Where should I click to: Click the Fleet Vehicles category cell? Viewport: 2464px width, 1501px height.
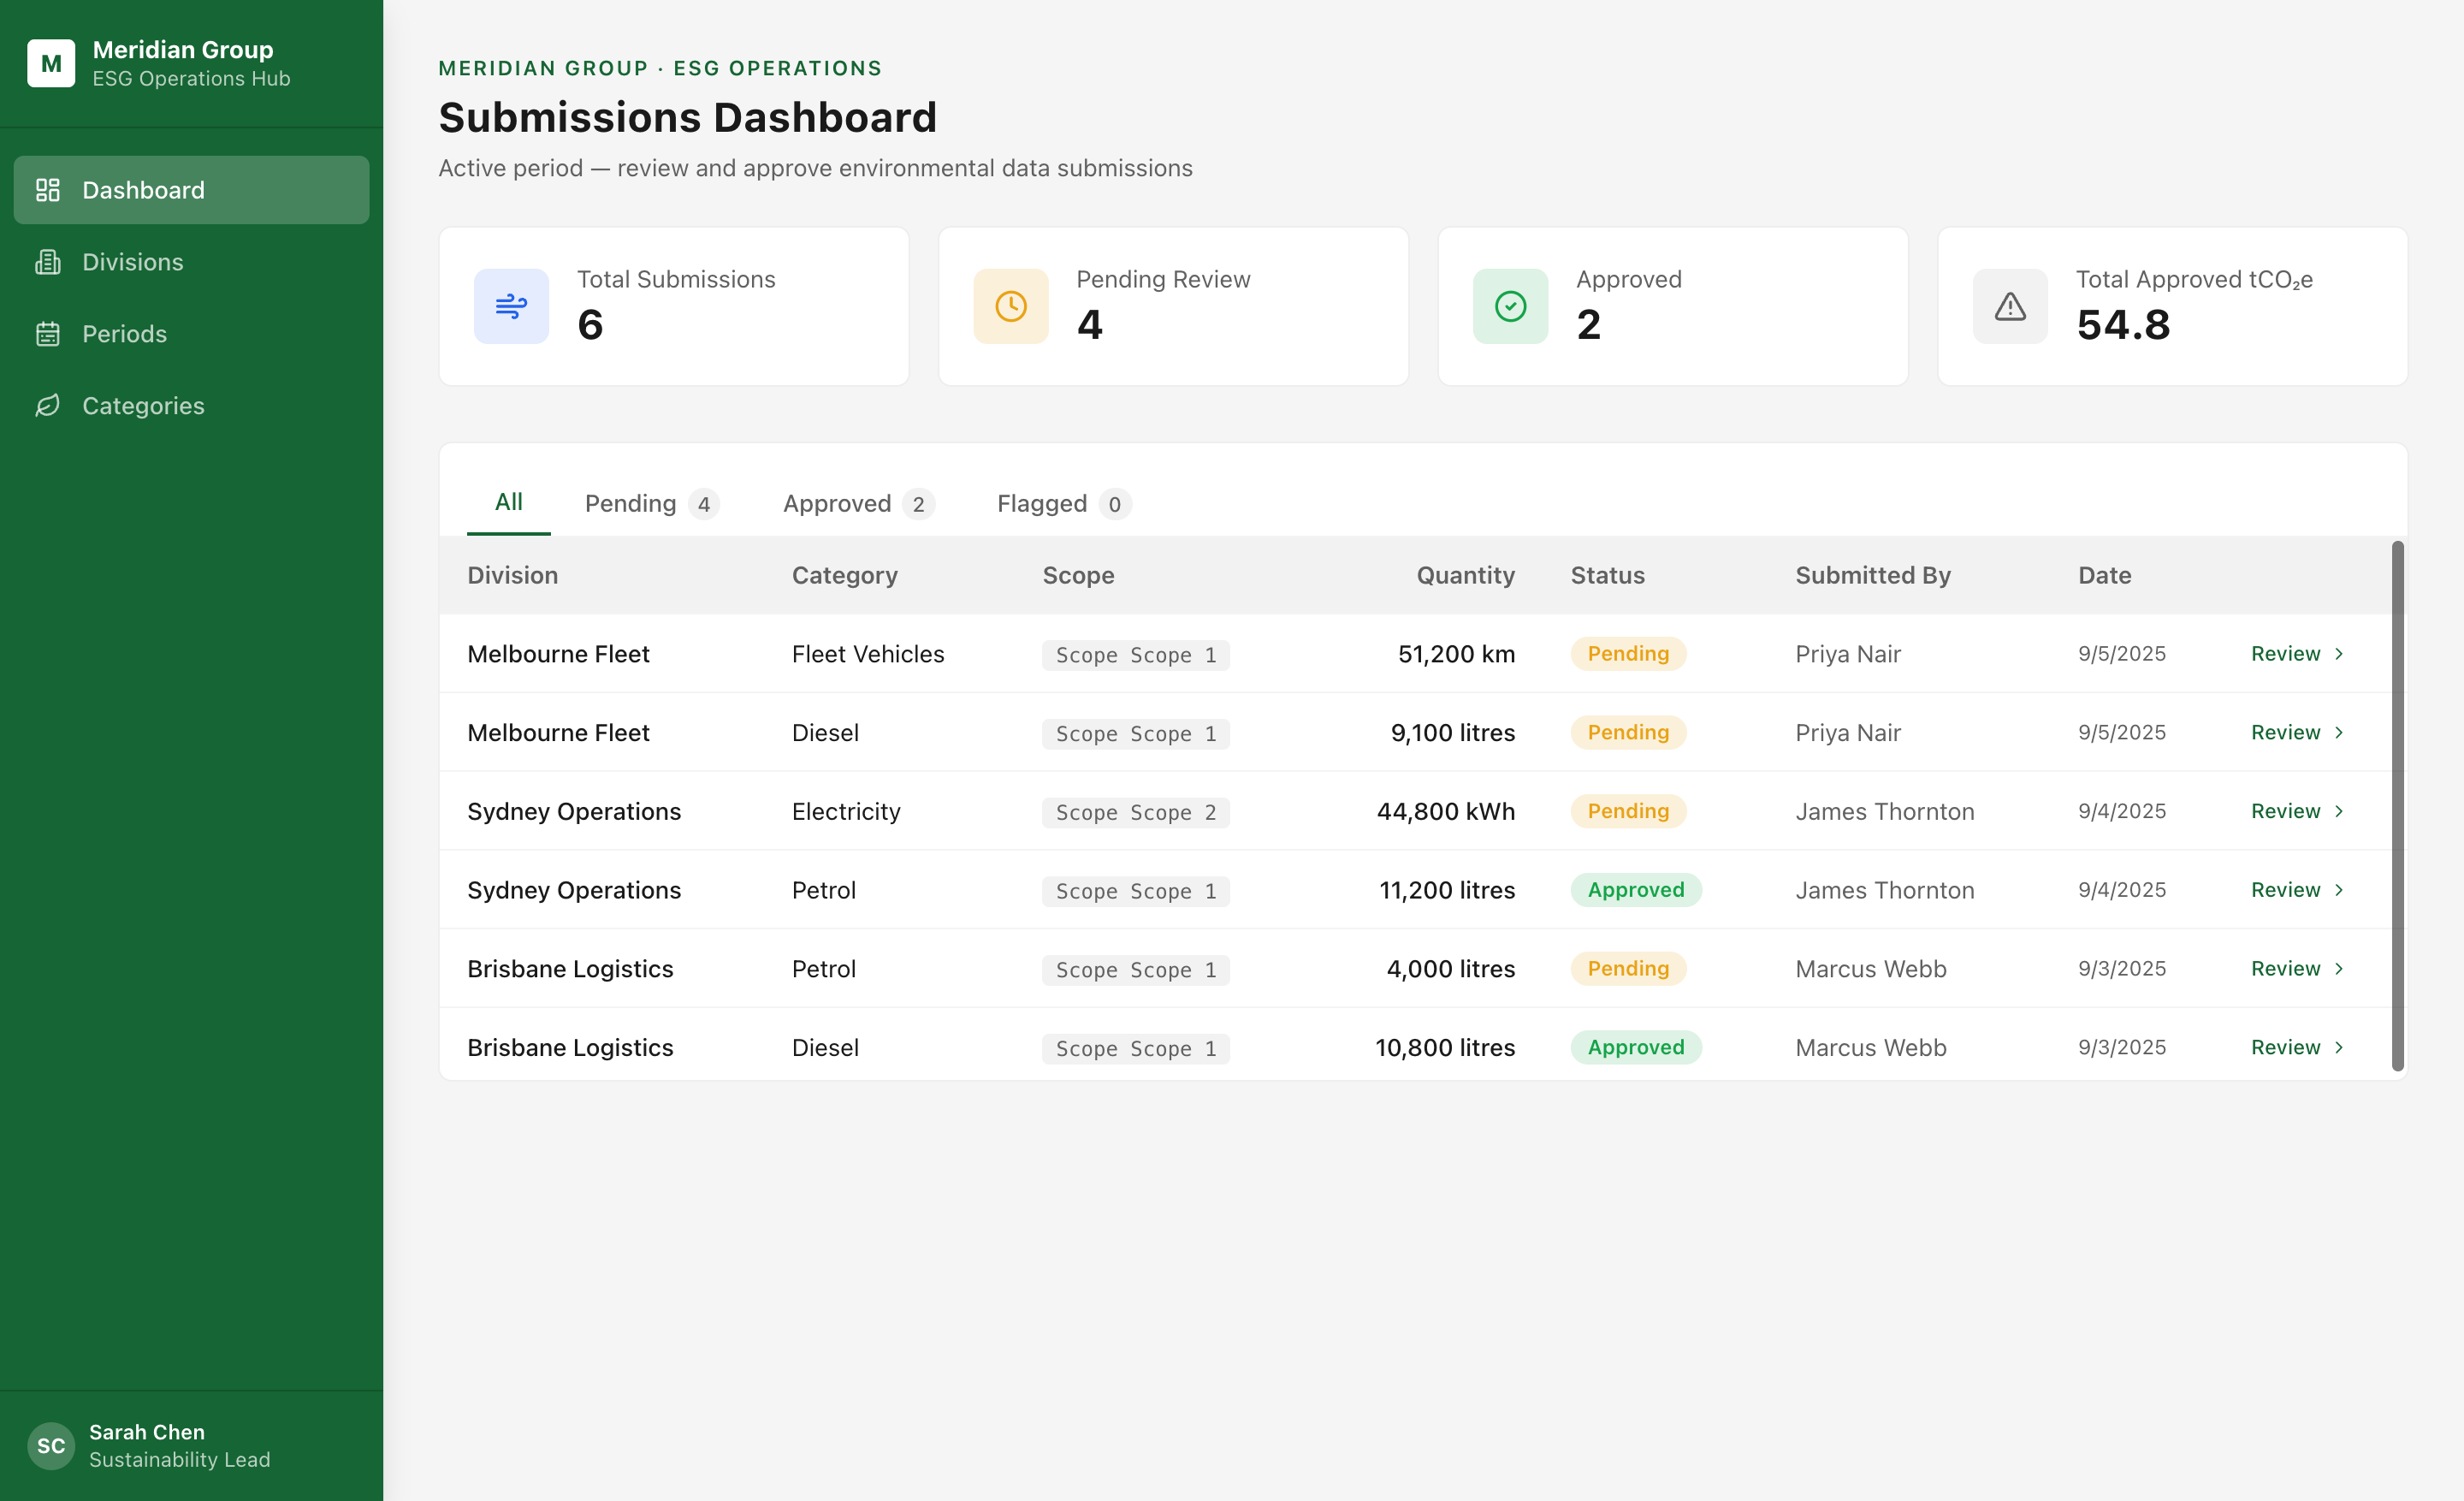(x=868, y=654)
